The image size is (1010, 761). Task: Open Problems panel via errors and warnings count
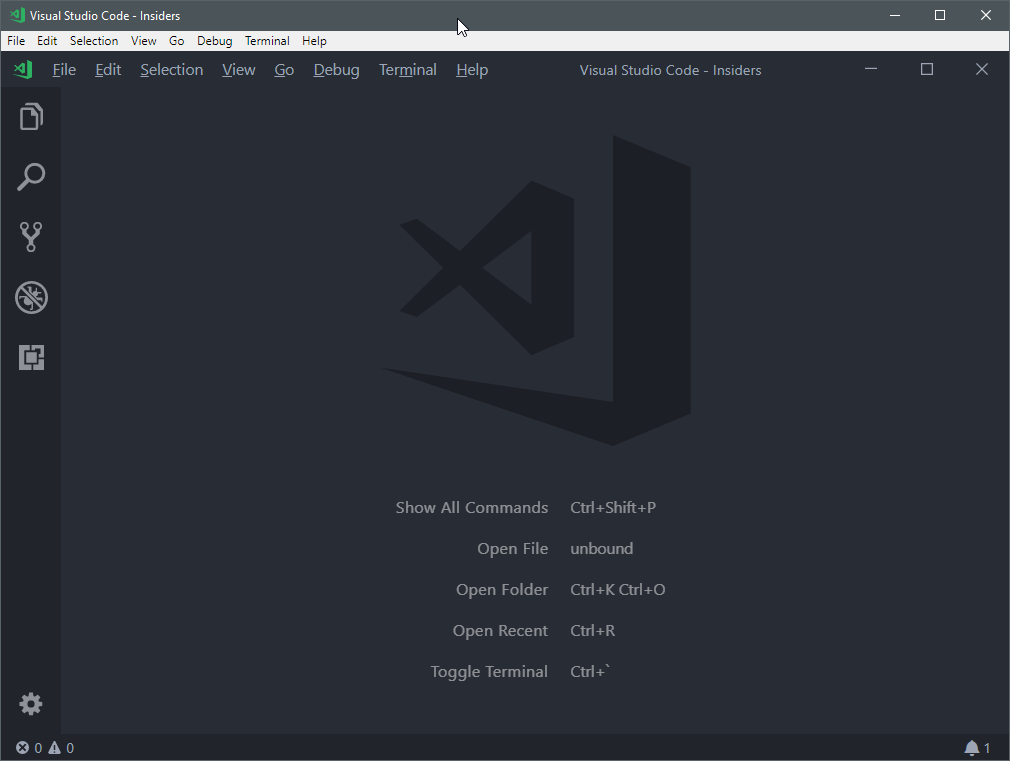tap(45, 747)
